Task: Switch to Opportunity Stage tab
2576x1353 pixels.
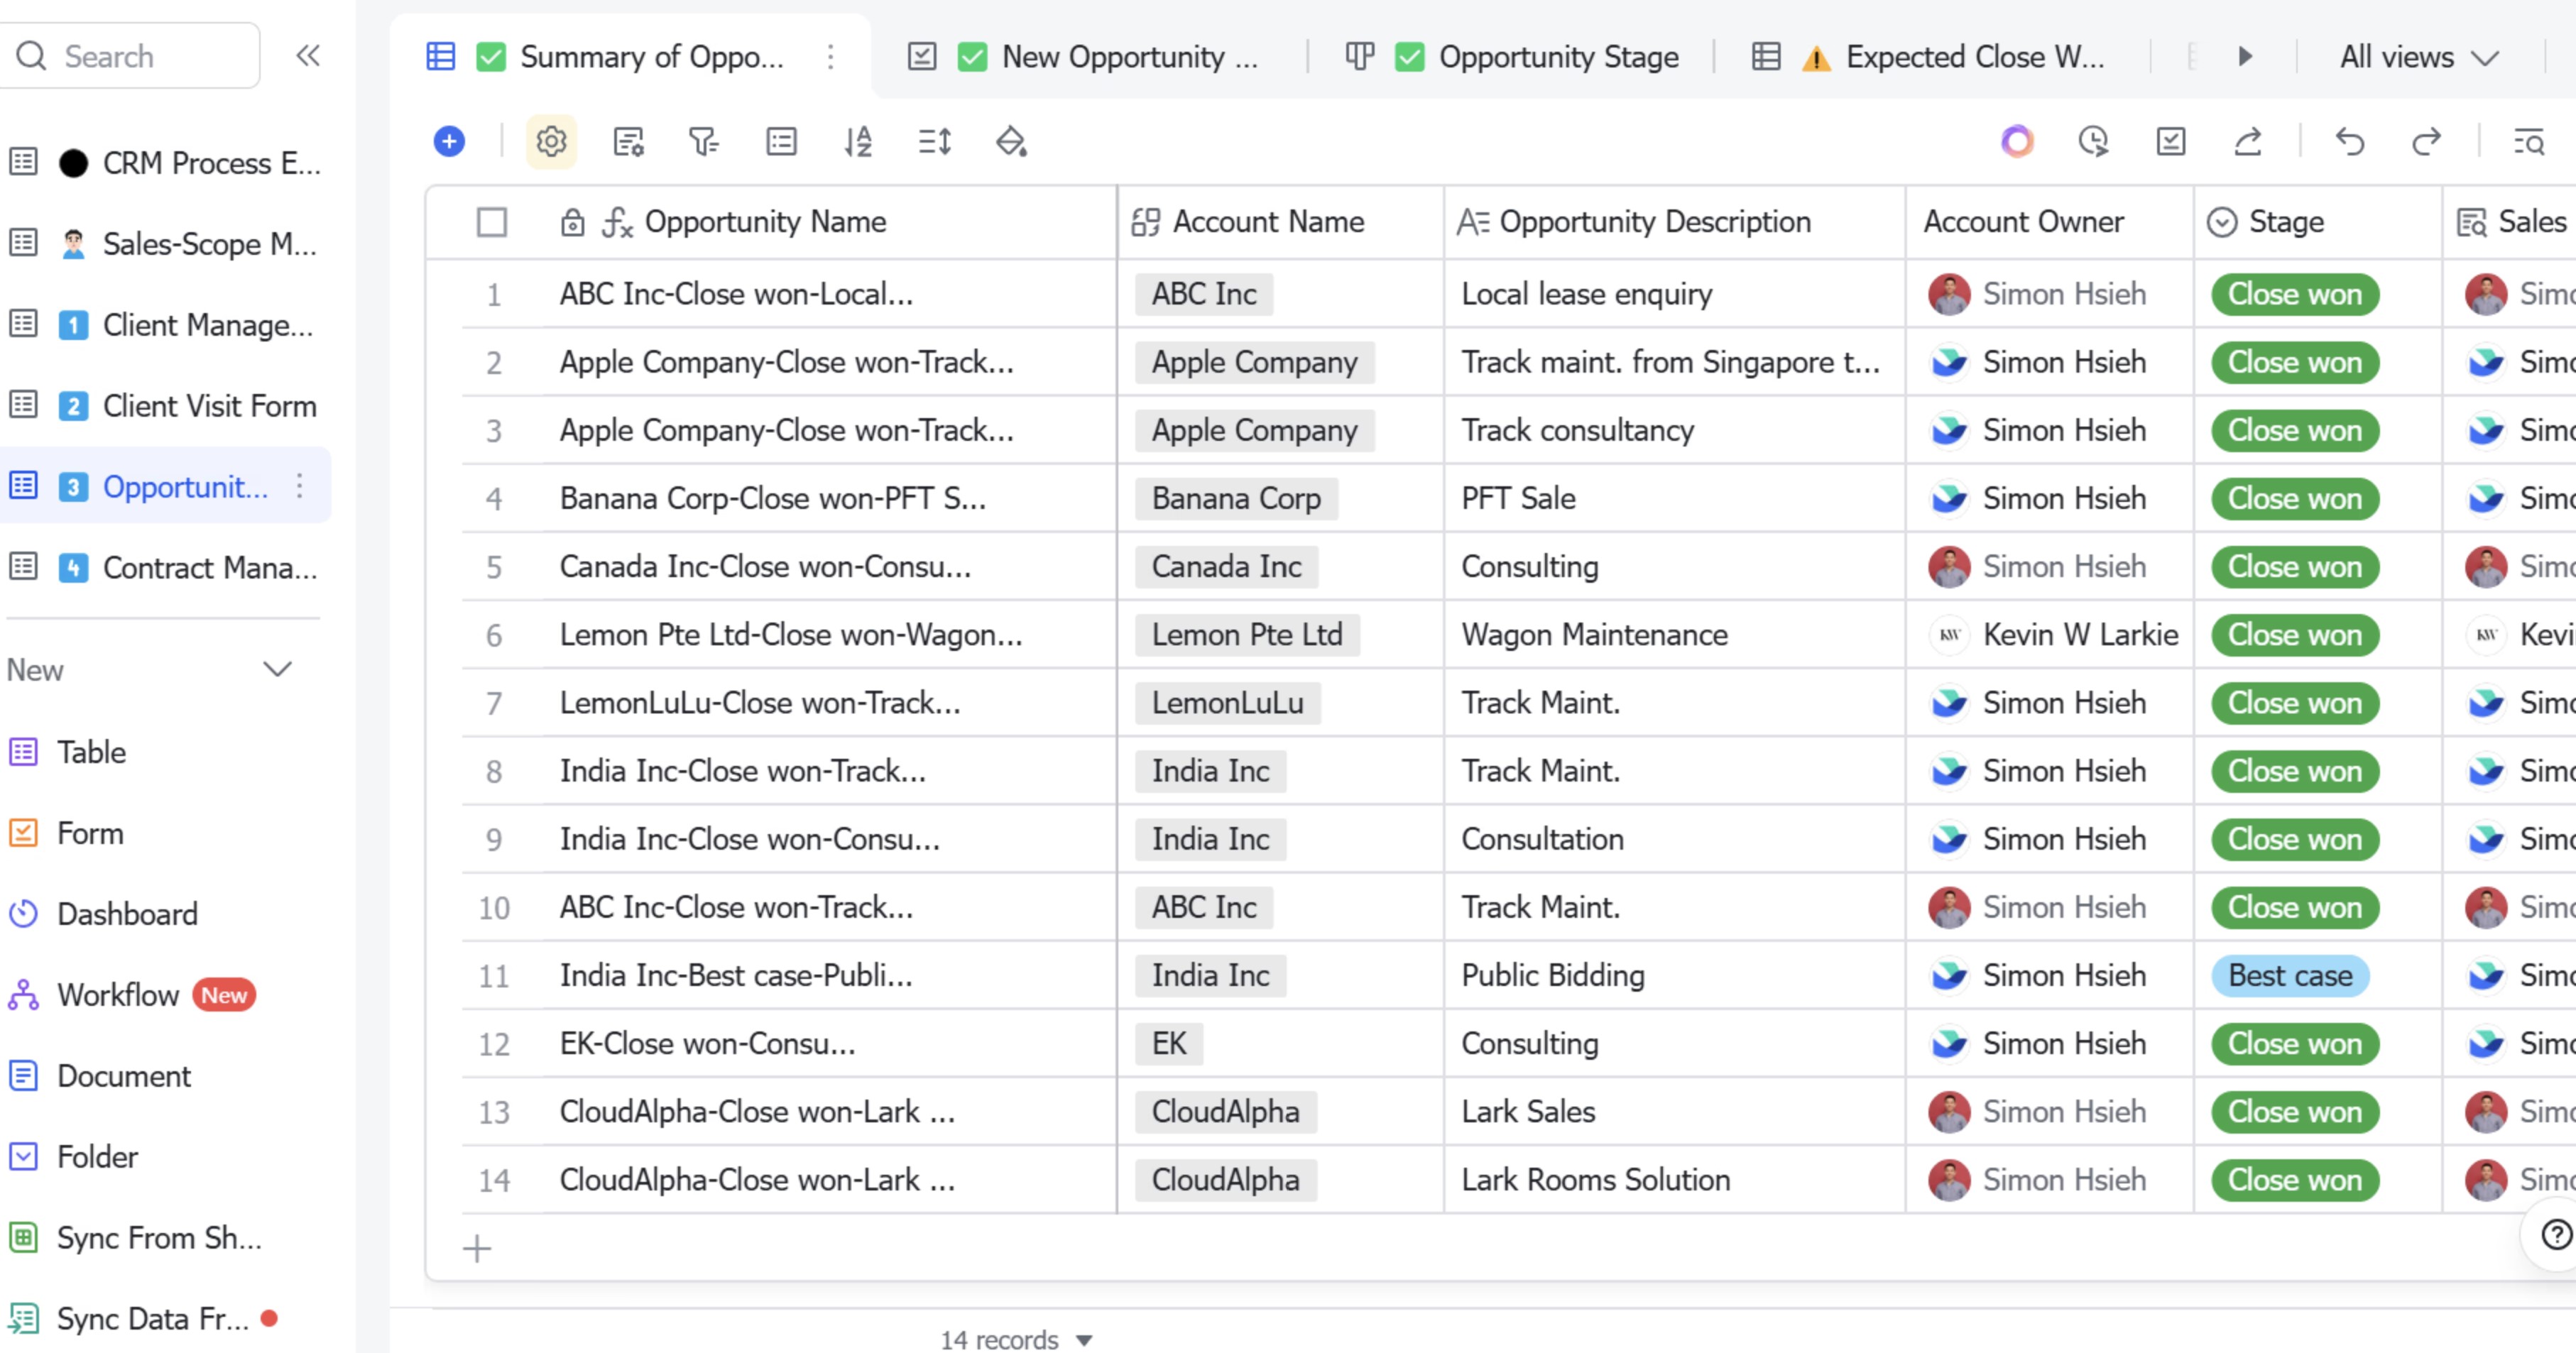Action: [1557, 57]
